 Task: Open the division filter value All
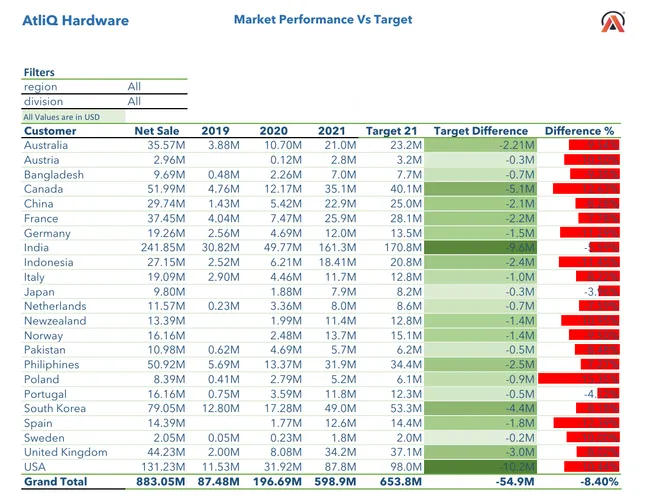134,101
